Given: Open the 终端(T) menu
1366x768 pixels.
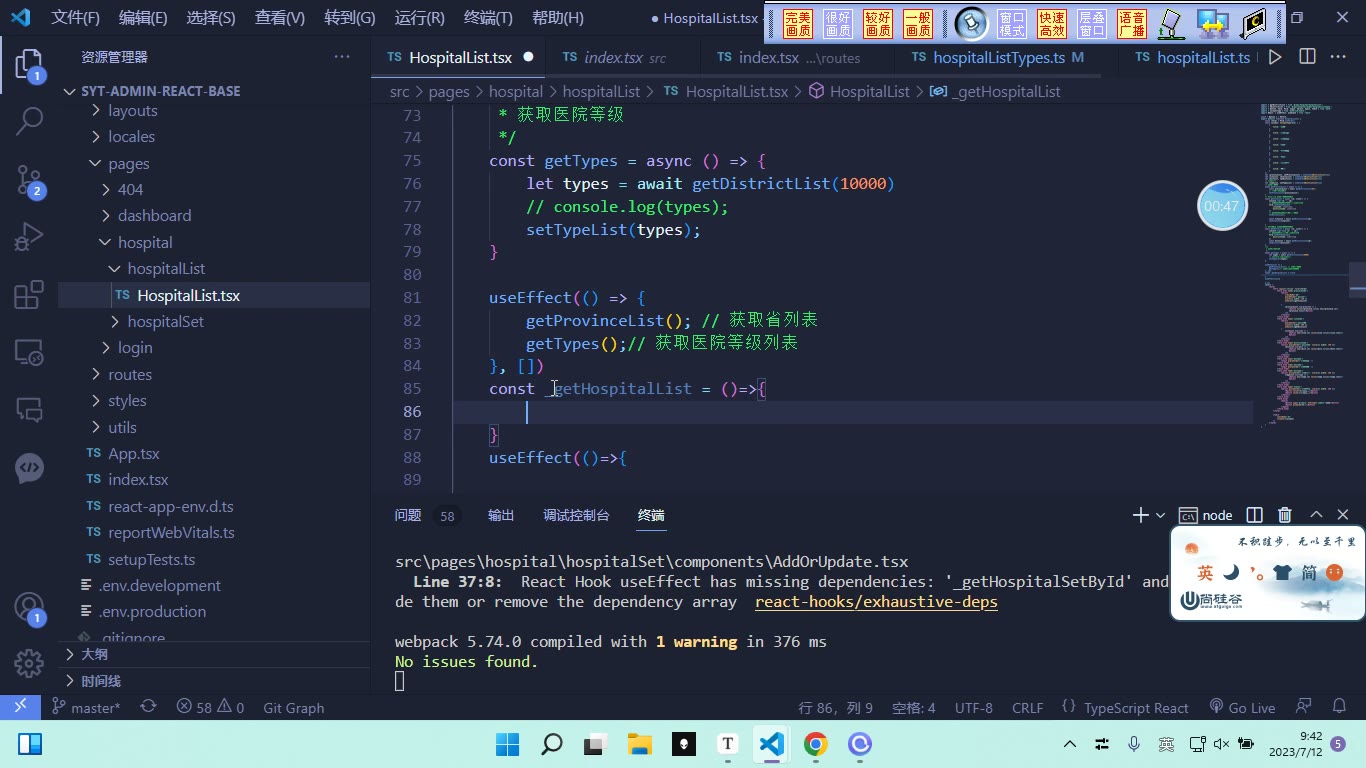Looking at the screenshot, I should tap(488, 18).
